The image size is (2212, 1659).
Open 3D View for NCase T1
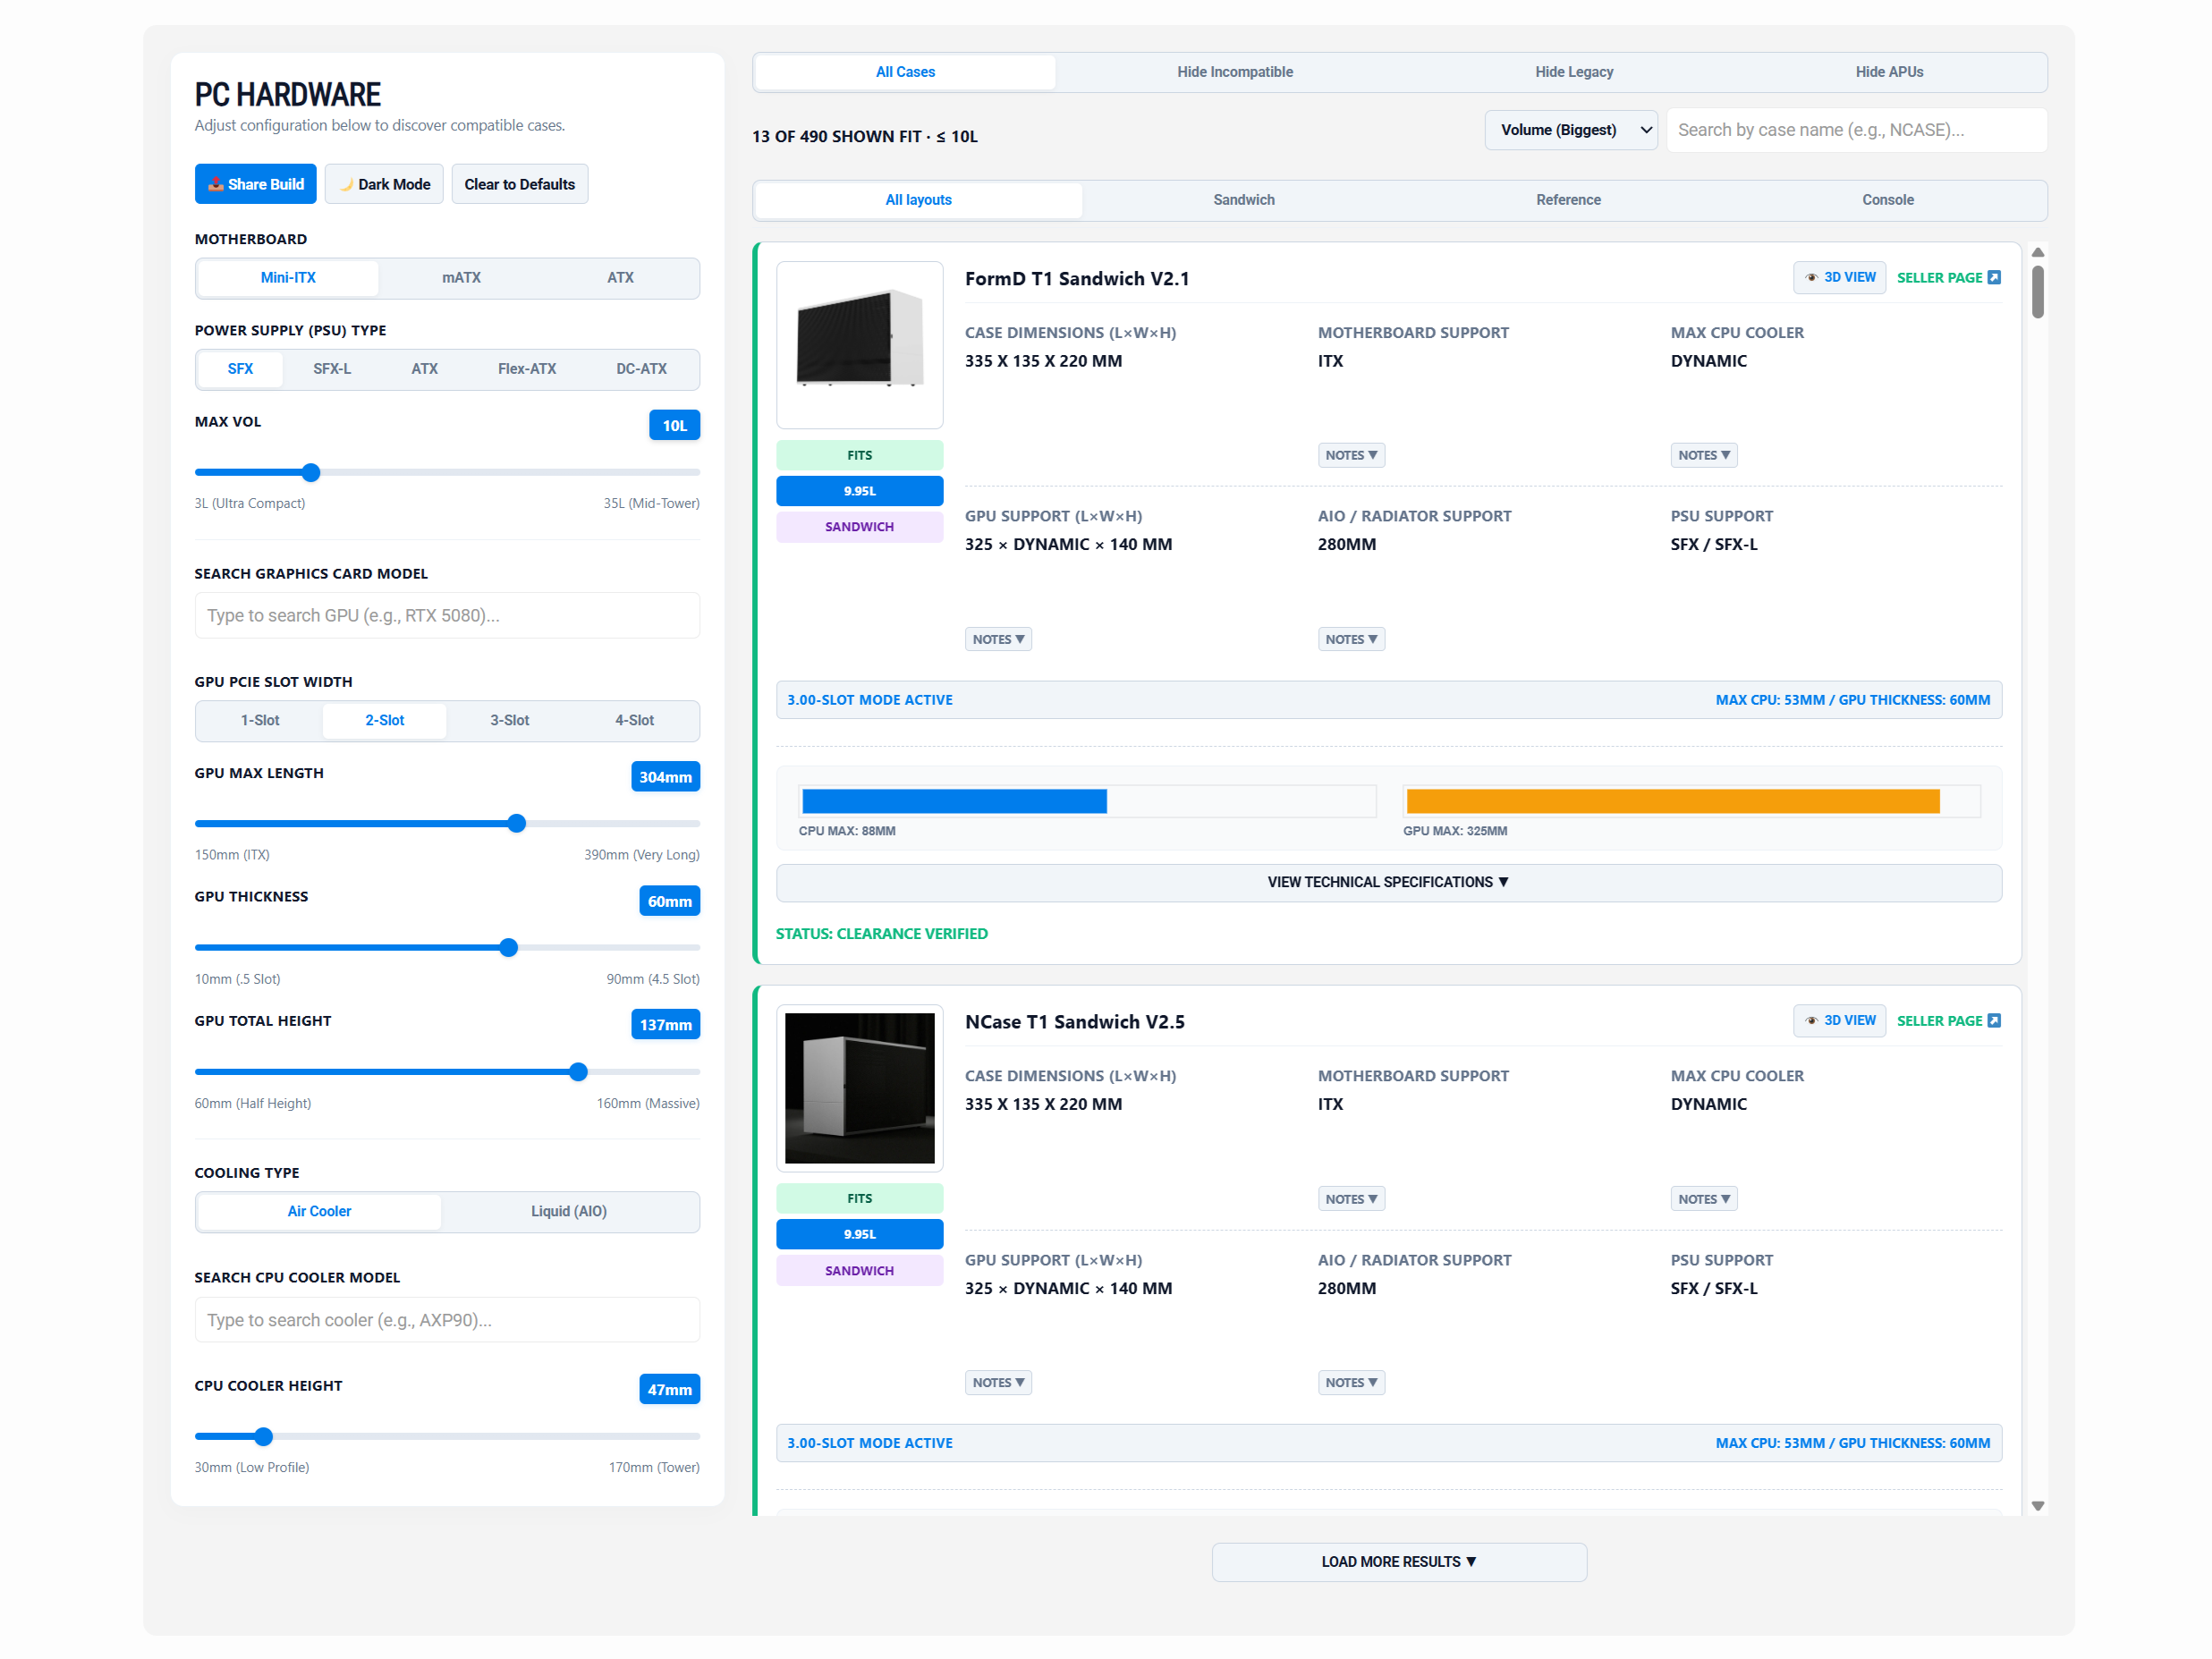(1839, 1020)
